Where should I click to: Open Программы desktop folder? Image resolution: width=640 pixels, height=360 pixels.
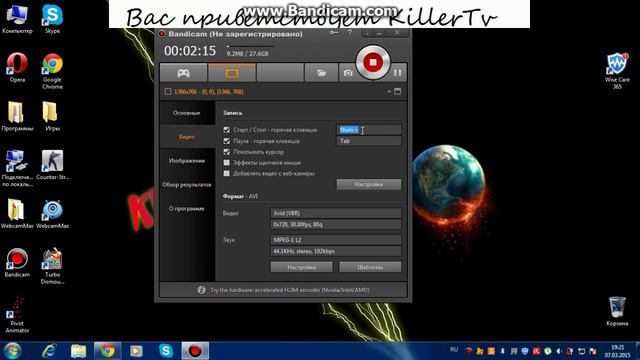(x=17, y=116)
